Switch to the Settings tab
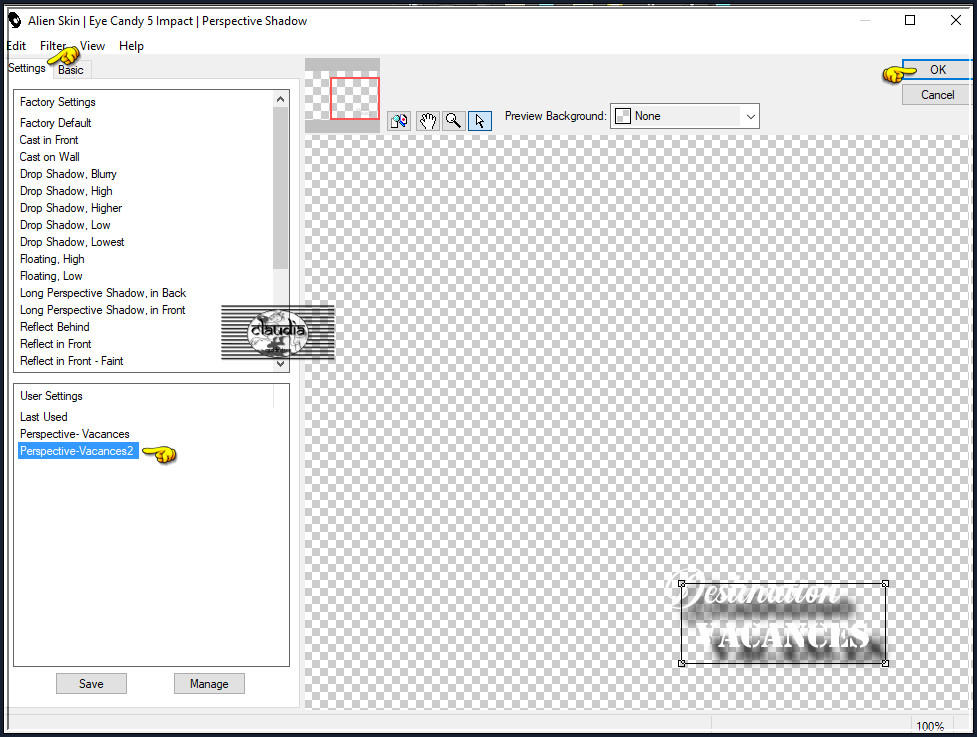Viewport: 977px width, 737px height. tap(27, 68)
